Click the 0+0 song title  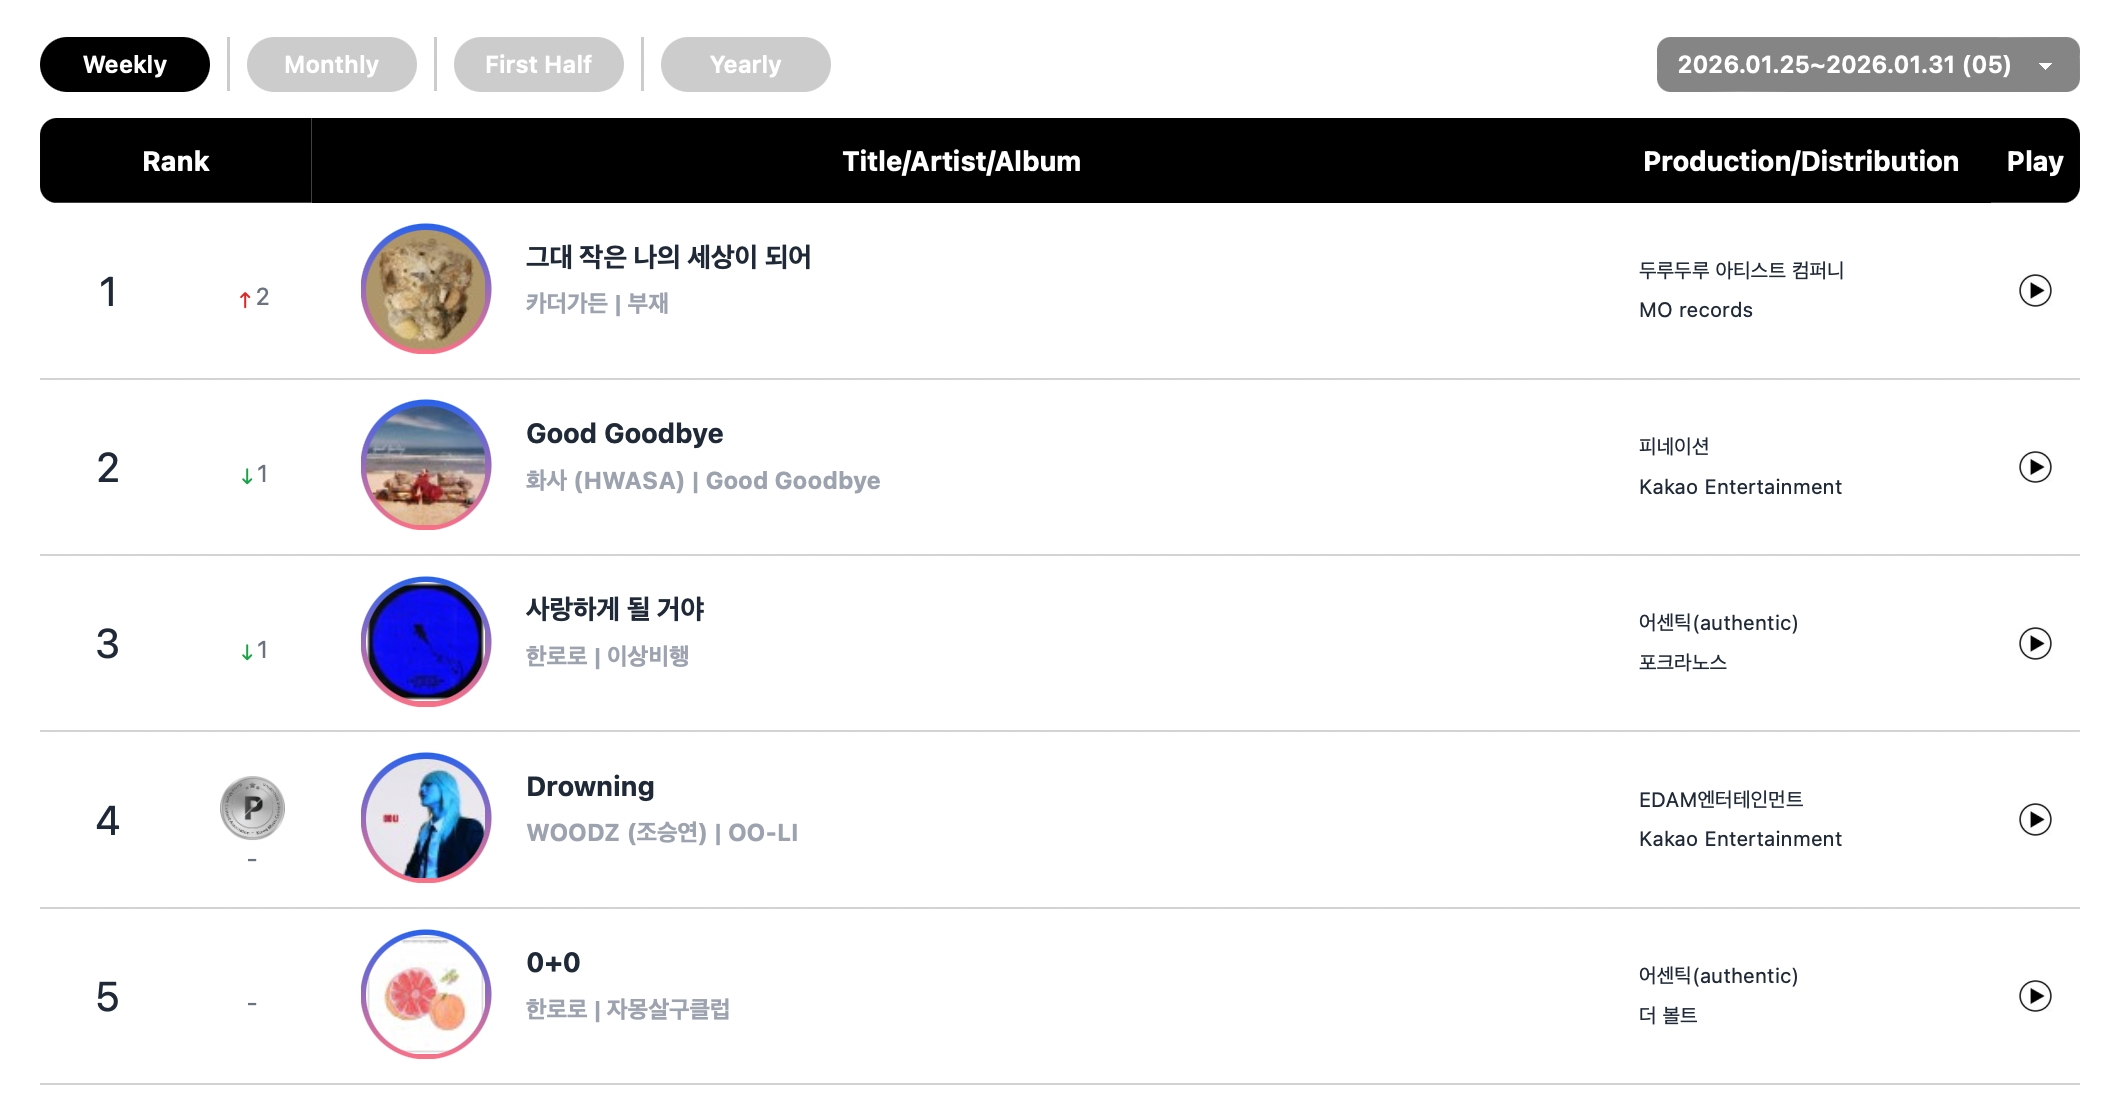coord(553,963)
